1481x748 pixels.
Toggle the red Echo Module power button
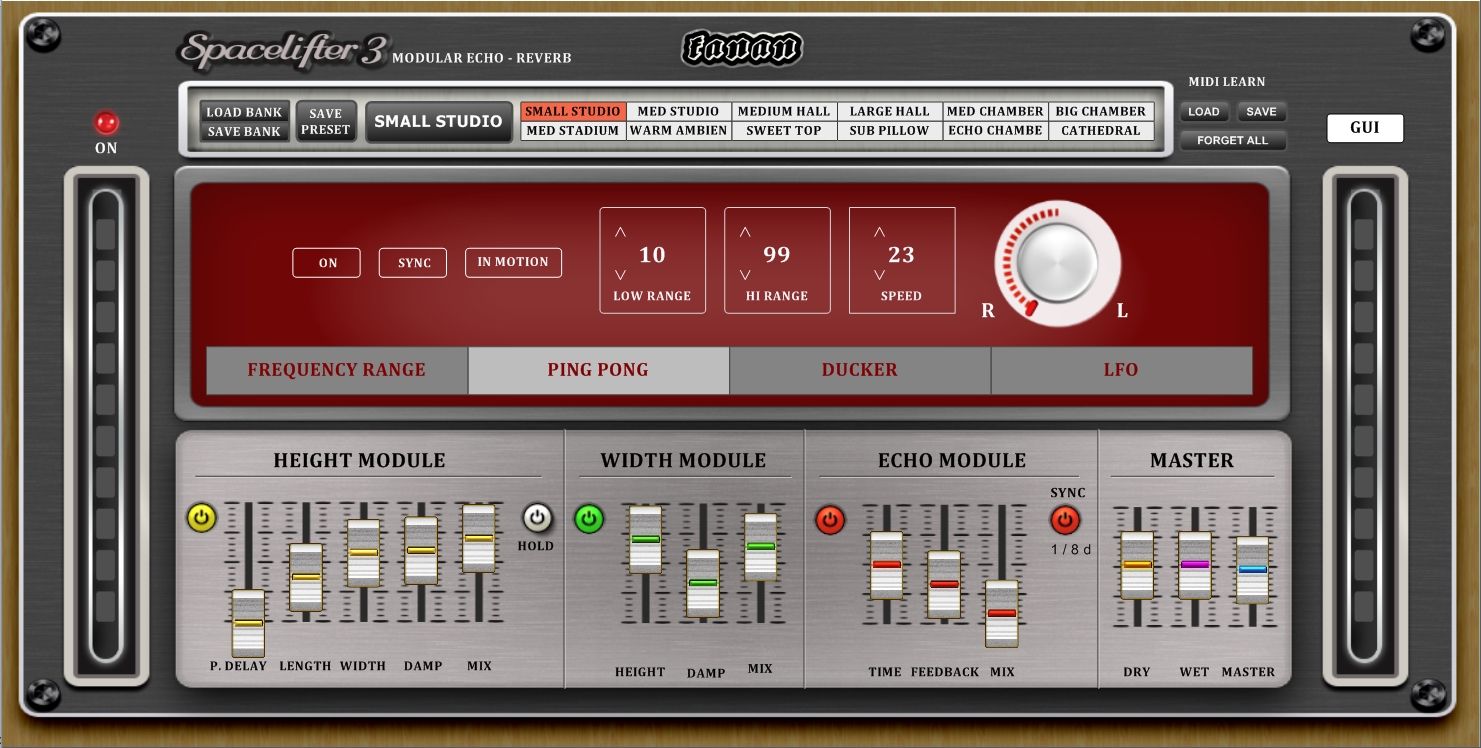tap(830, 520)
